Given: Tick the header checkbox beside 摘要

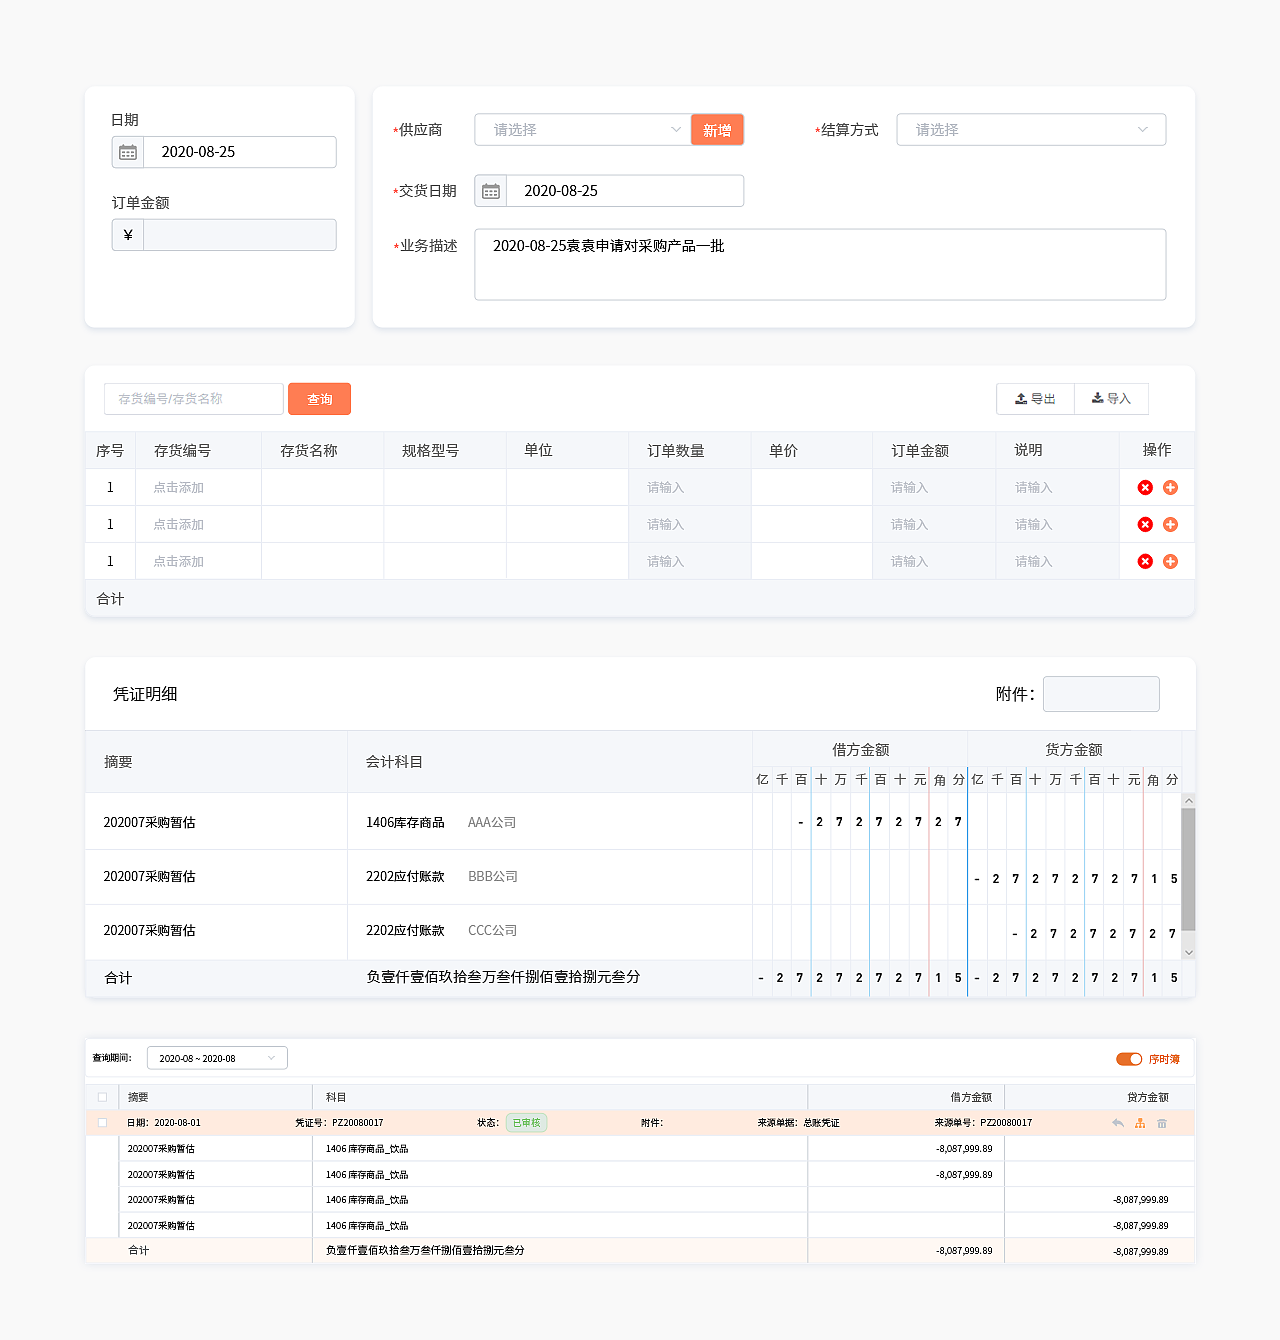Looking at the screenshot, I should pyautogui.click(x=102, y=1097).
